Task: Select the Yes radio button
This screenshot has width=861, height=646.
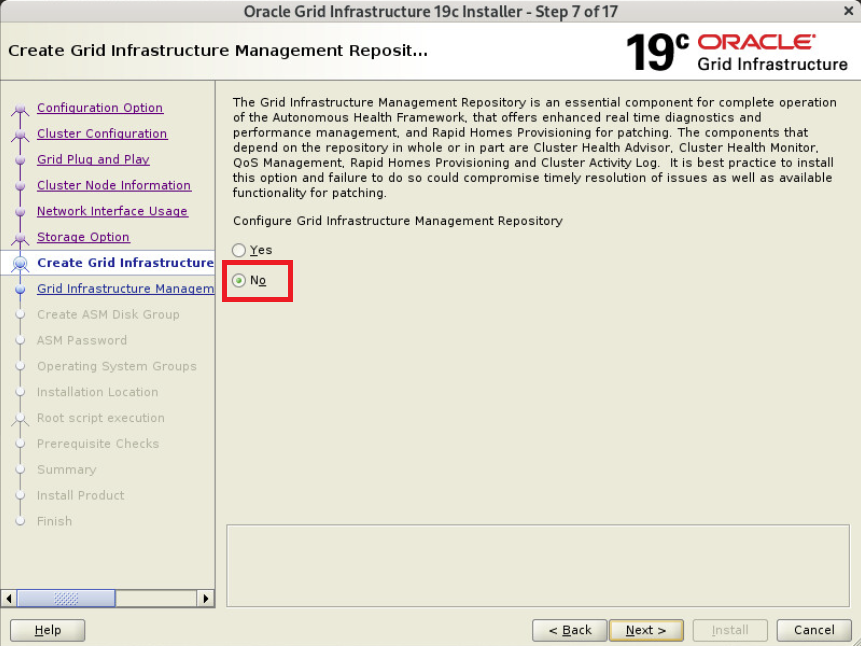Action: 238,250
